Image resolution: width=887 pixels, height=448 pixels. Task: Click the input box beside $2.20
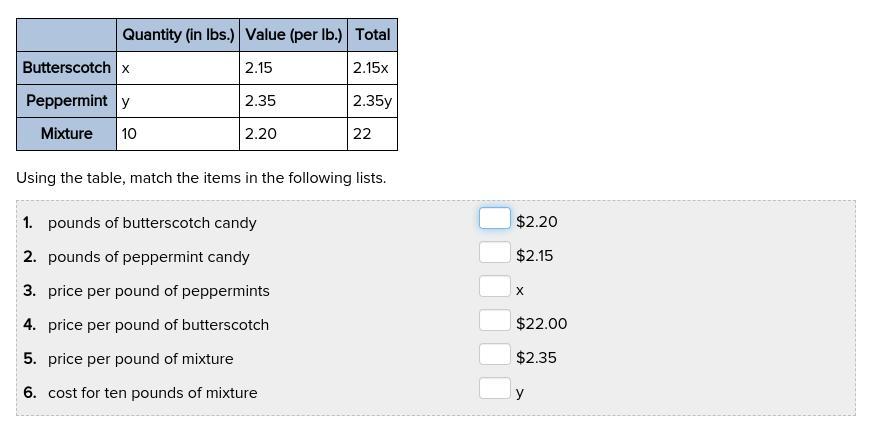pyautogui.click(x=494, y=218)
